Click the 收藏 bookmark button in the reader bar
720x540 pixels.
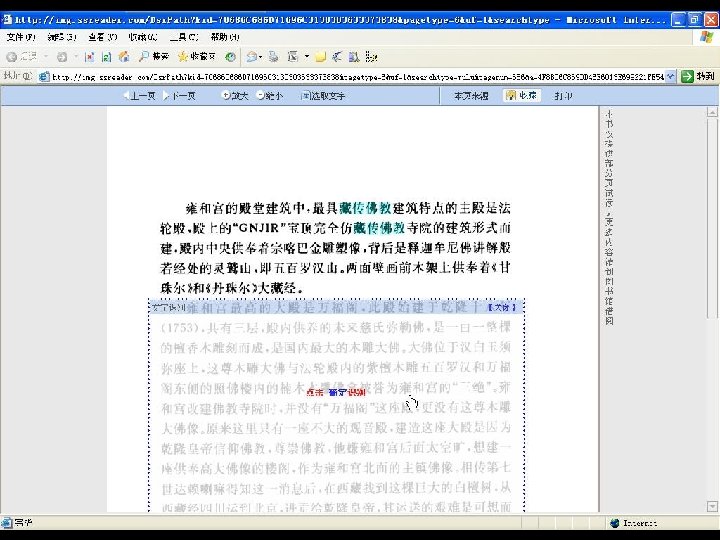(521, 96)
